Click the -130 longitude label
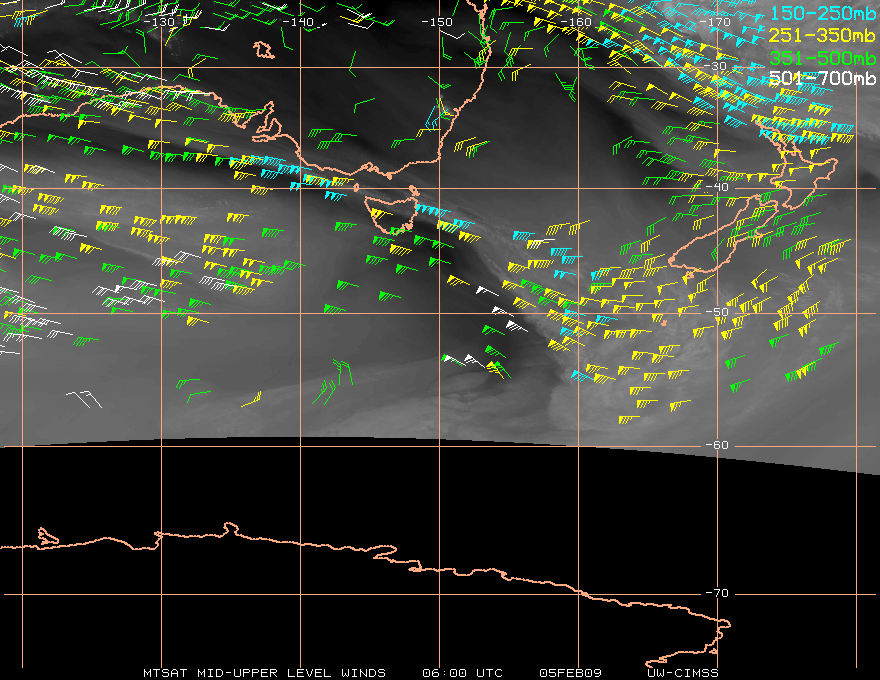Image resolution: width=880 pixels, height=680 pixels. (x=159, y=22)
